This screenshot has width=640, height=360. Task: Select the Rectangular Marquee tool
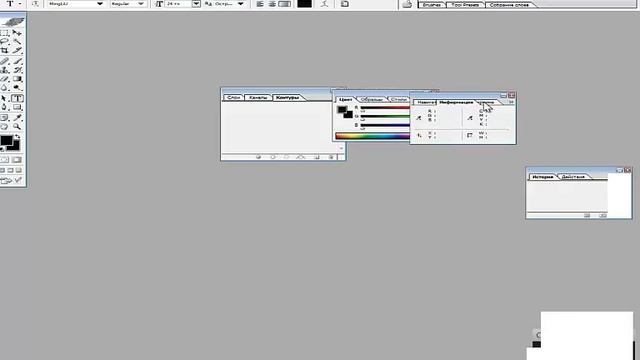pyautogui.click(x=4, y=33)
